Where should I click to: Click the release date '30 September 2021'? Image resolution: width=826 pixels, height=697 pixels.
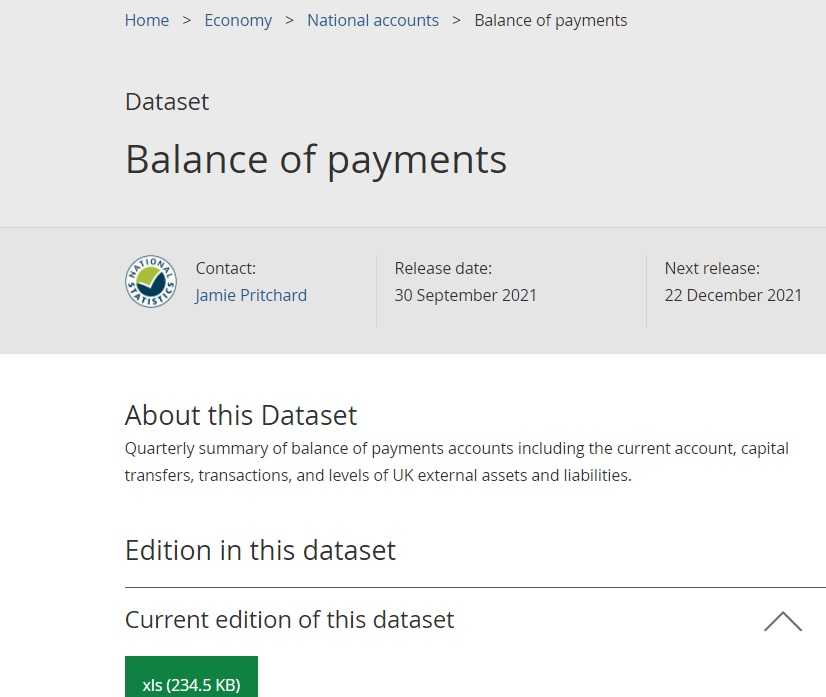coord(466,295)
